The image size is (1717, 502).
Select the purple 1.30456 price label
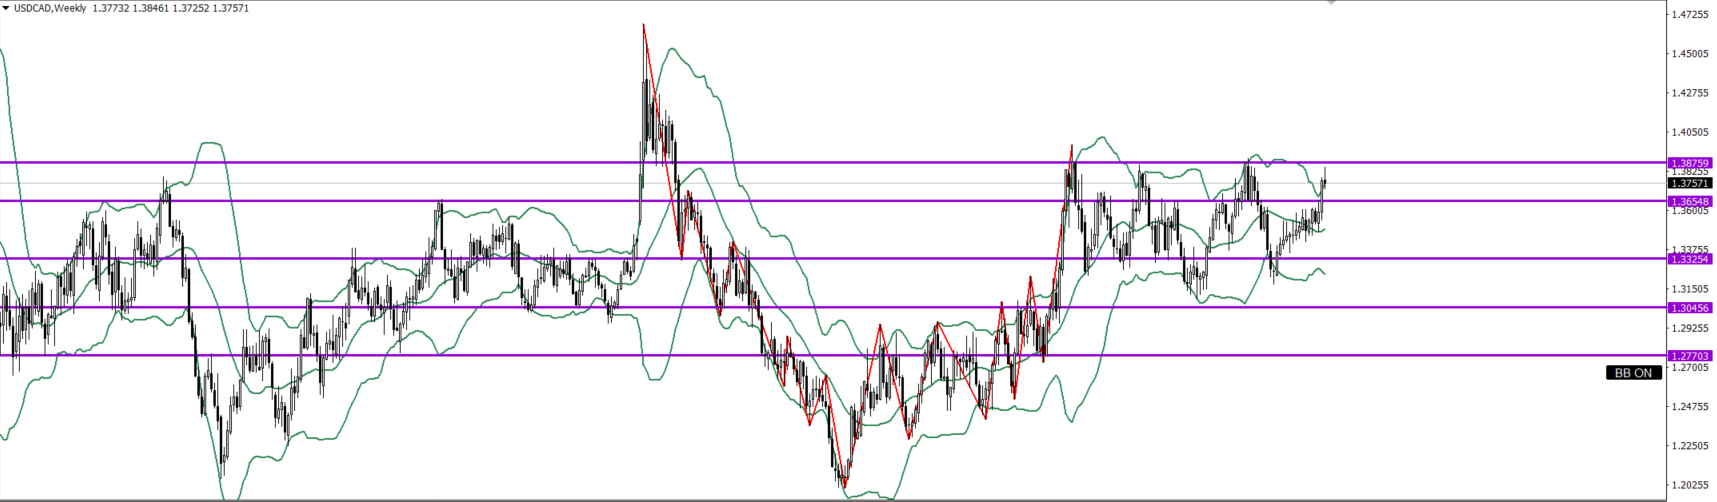click(x=1690, y=308)
